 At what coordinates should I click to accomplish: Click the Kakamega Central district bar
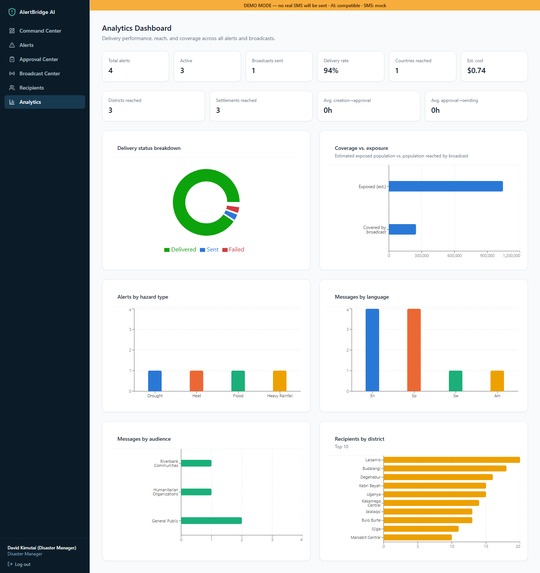431,503
